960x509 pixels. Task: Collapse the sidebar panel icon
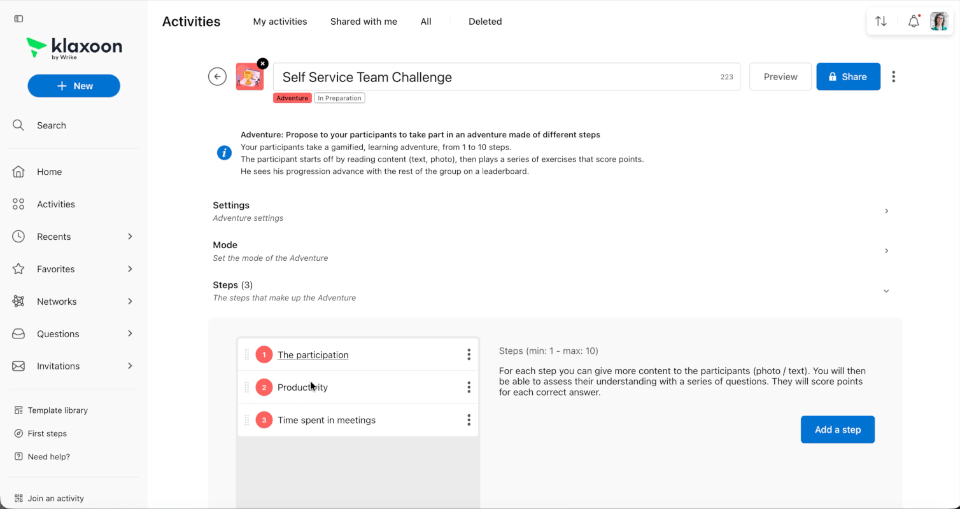(18, 19)
